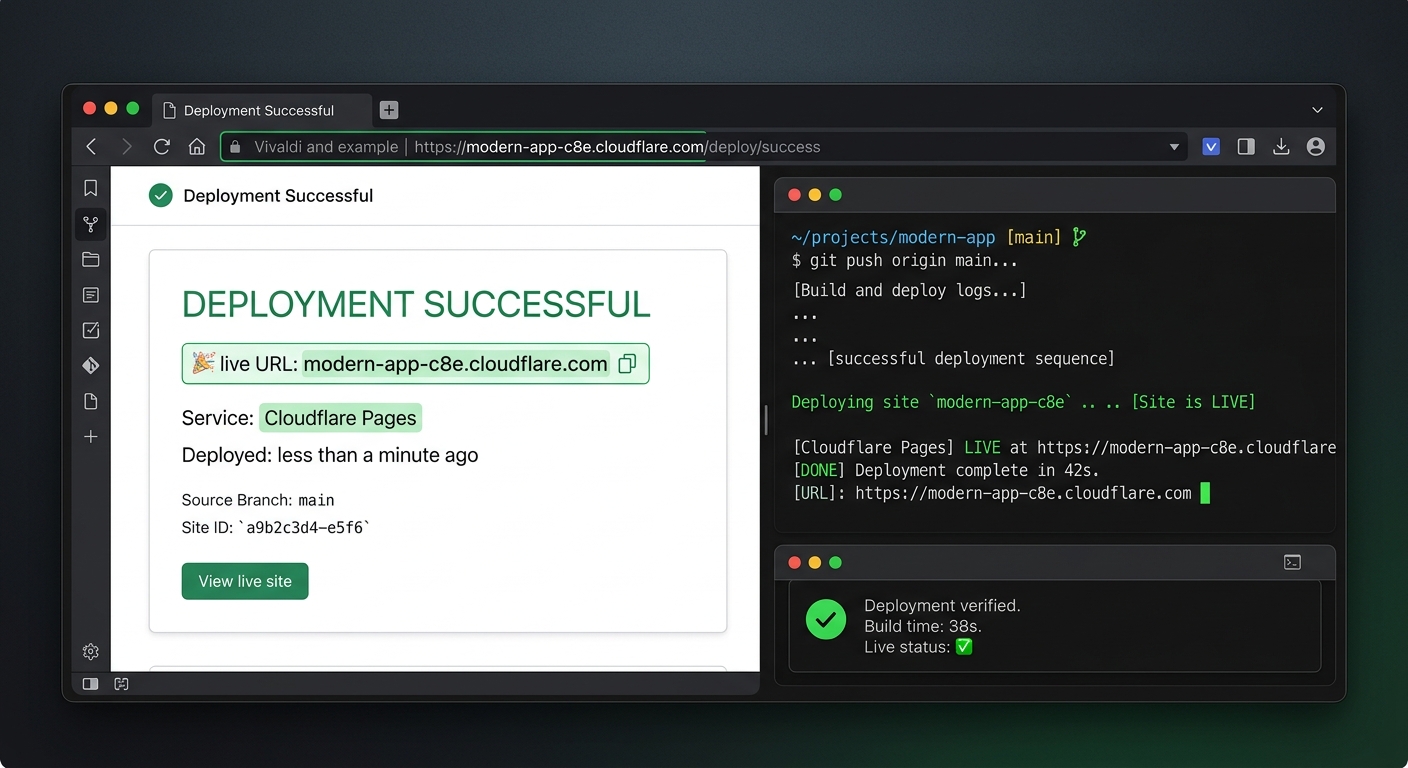Click the blue Vivaldi extension icon
1408x768 pixels.
tap(1211, 147)
